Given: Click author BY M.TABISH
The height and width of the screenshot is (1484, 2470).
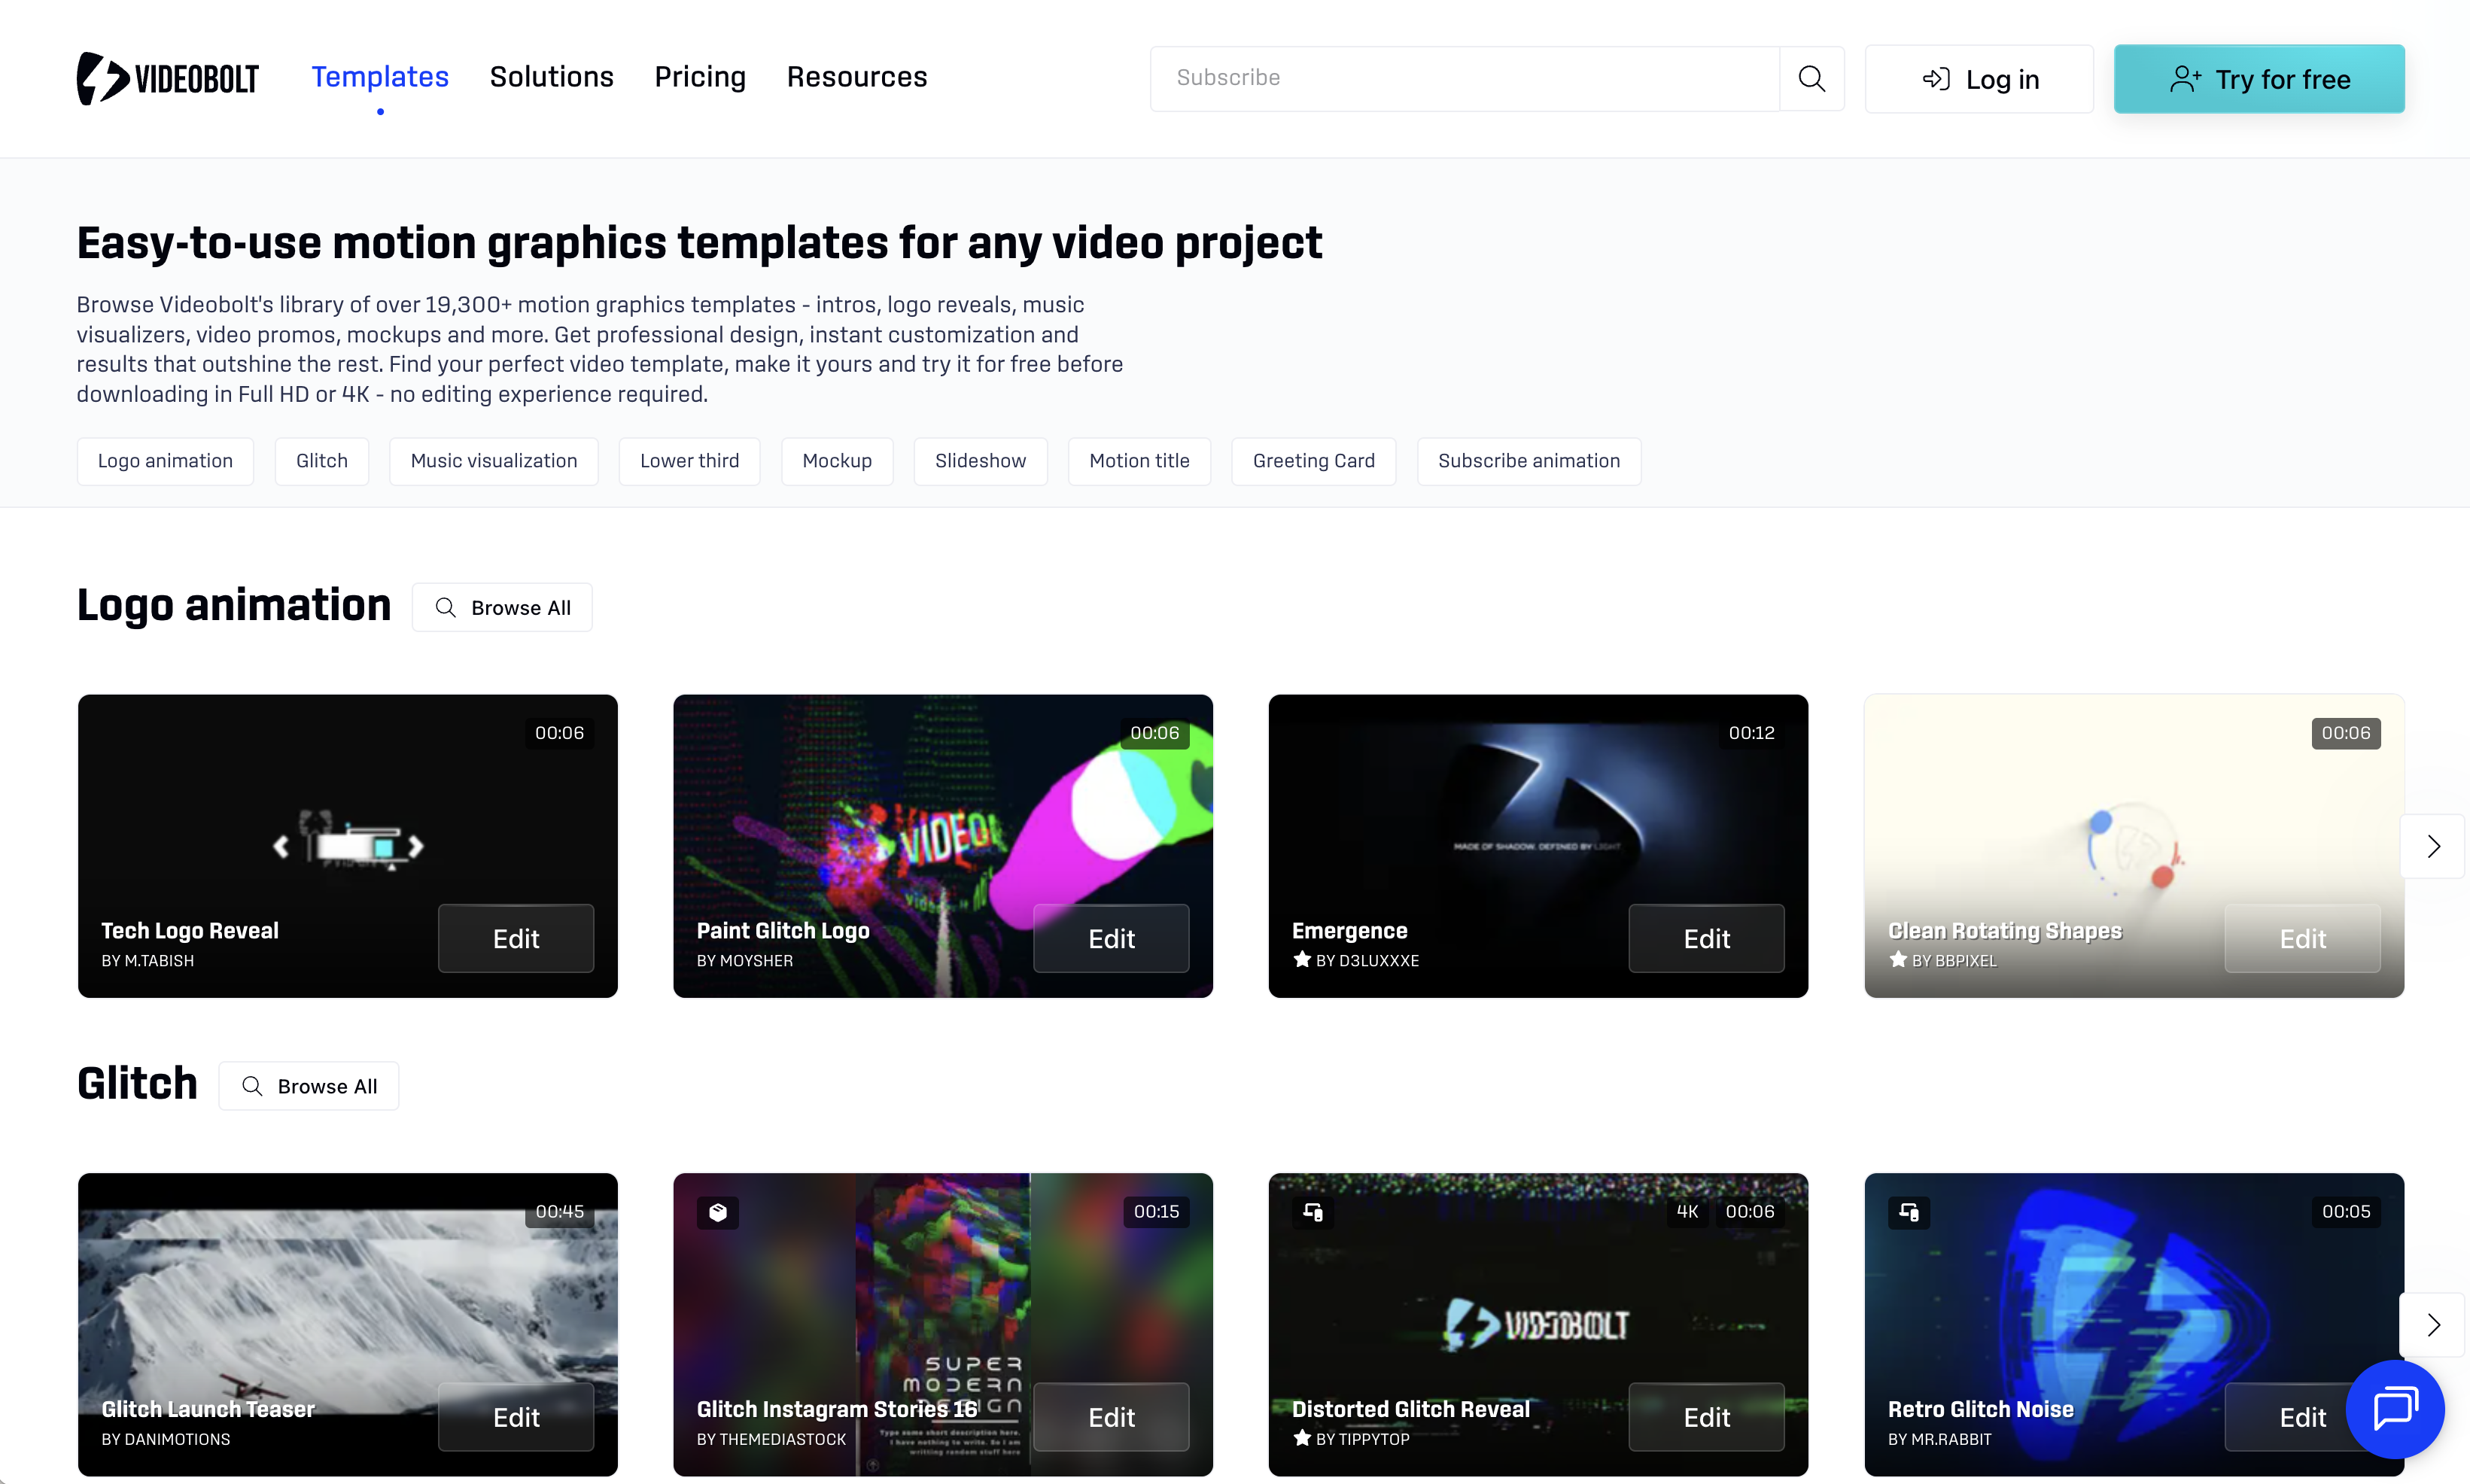Looking at the screenshot, I should (x=148, y=961).
